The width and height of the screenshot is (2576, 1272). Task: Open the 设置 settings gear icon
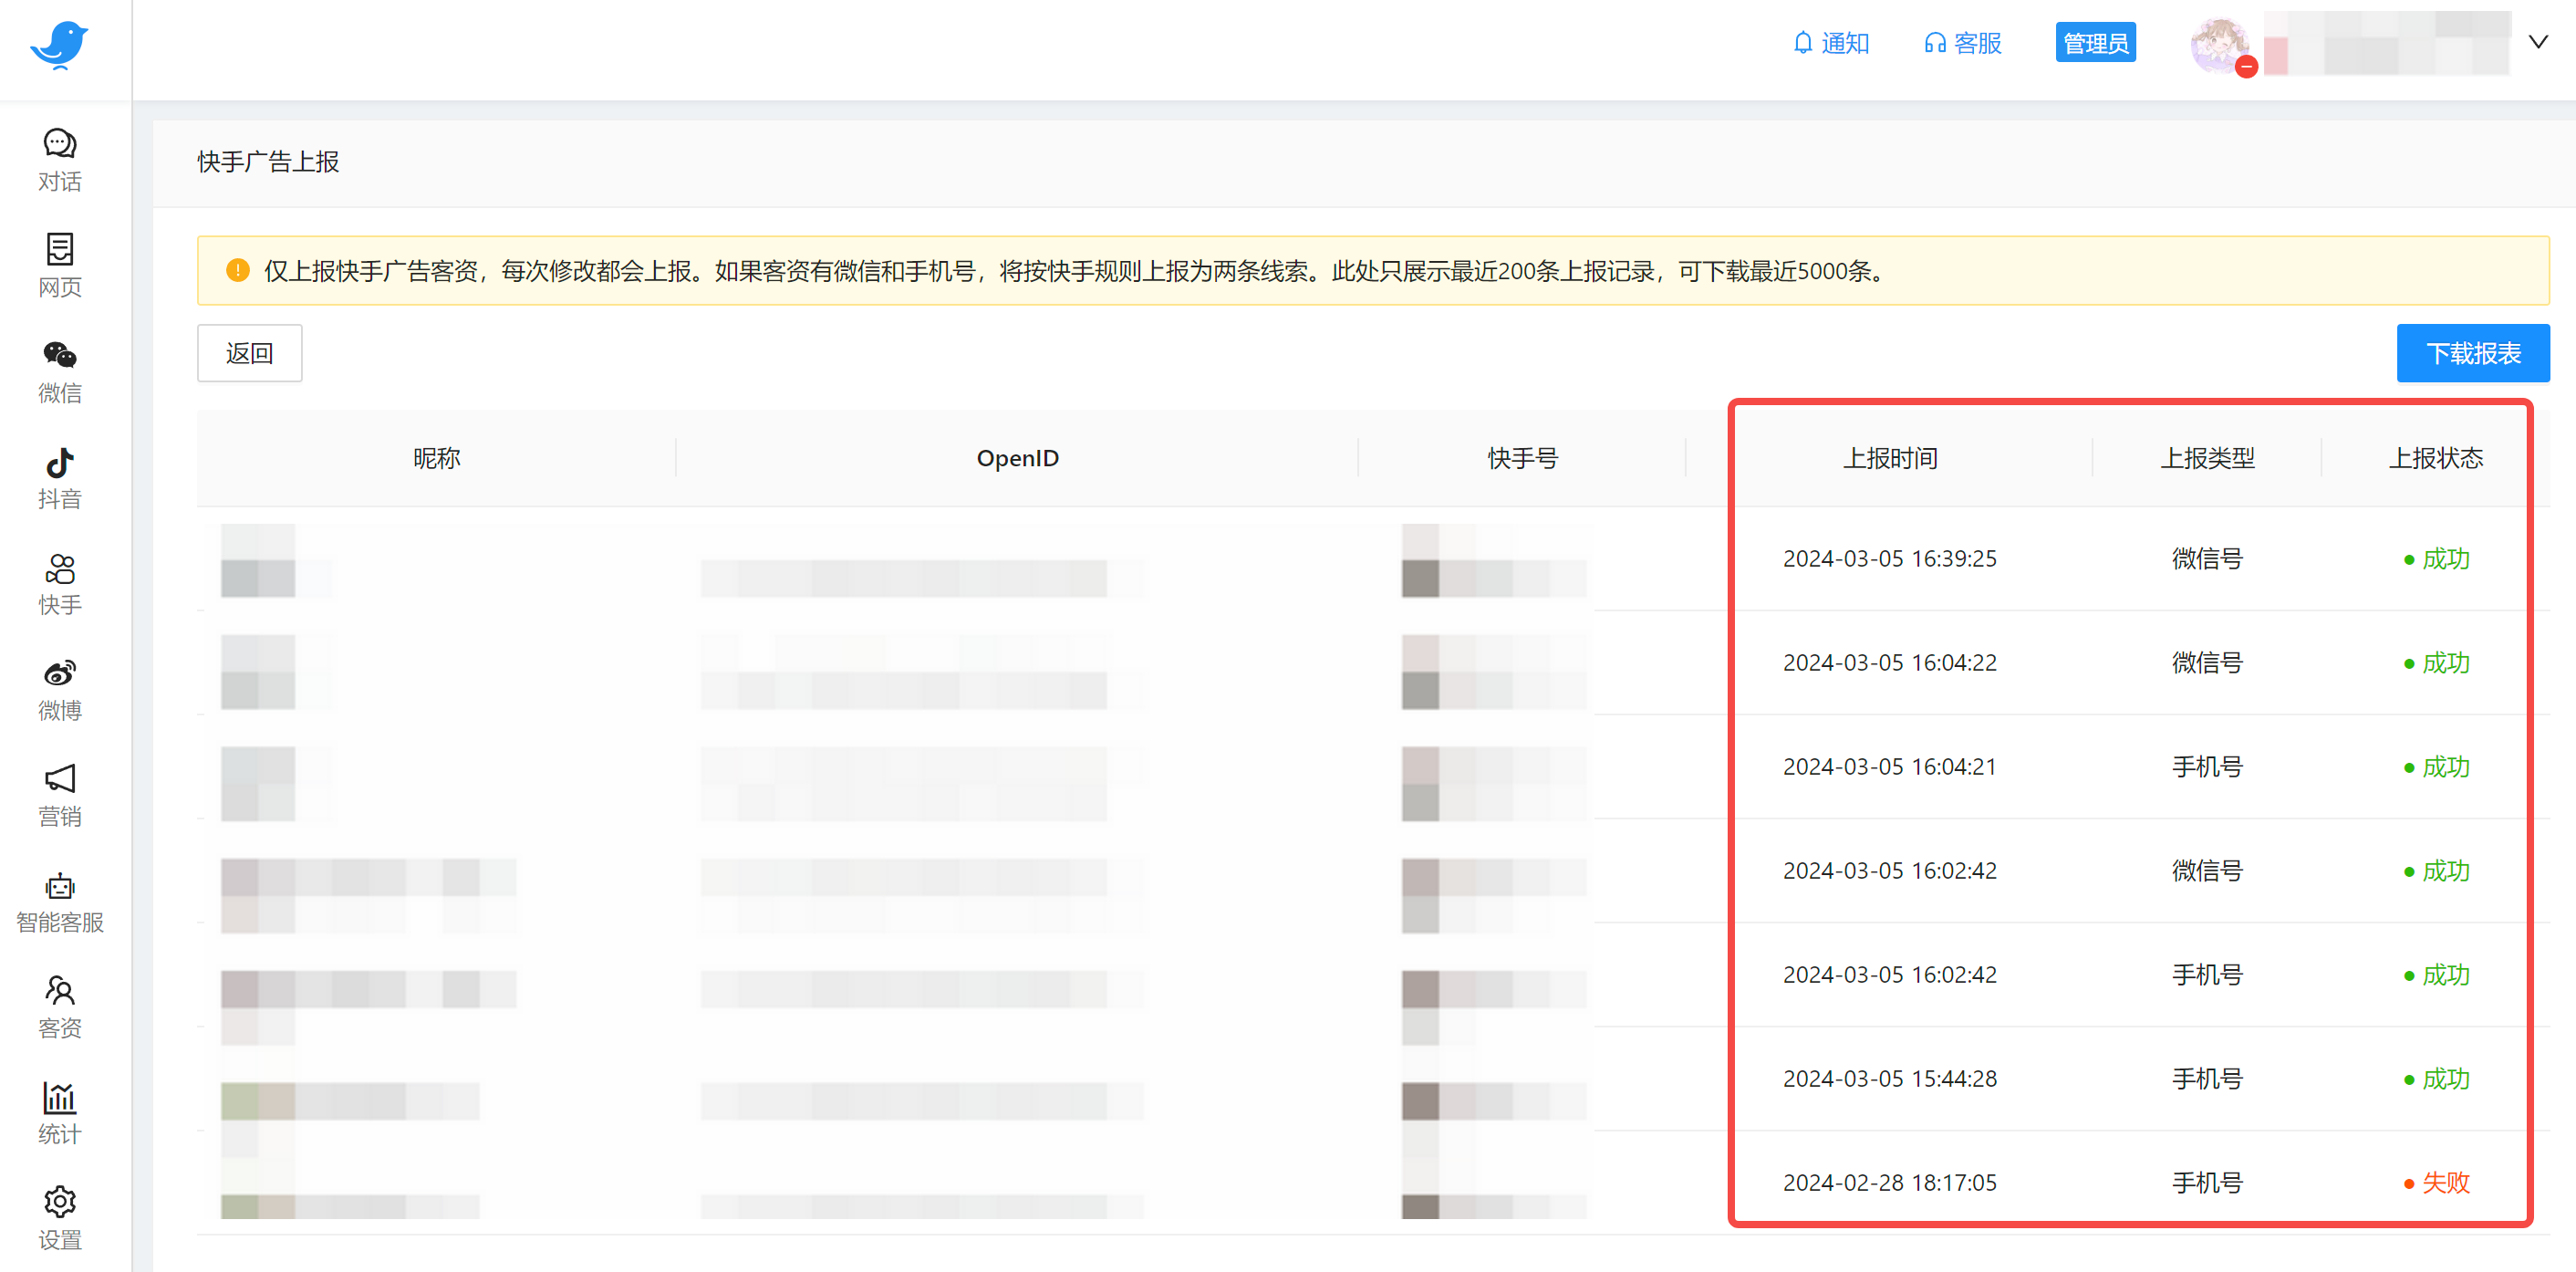[60, 1218]
